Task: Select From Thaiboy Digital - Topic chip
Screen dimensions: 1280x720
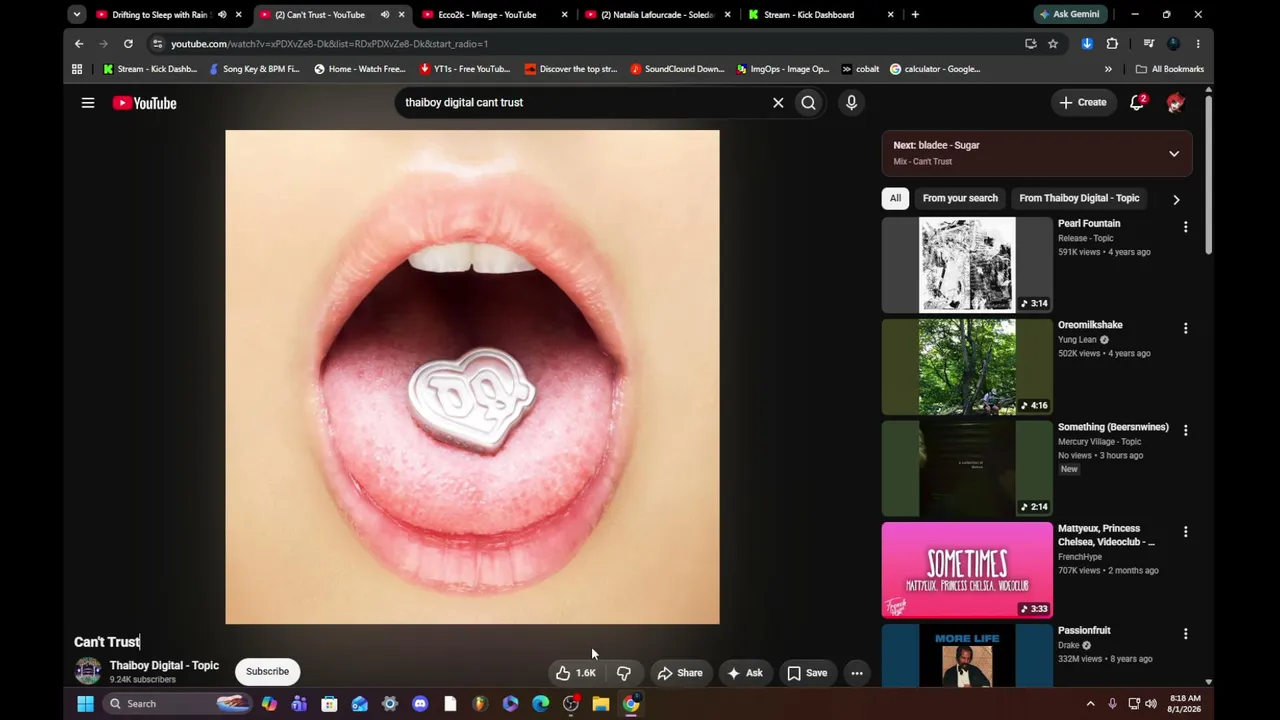Action: 1079,198
